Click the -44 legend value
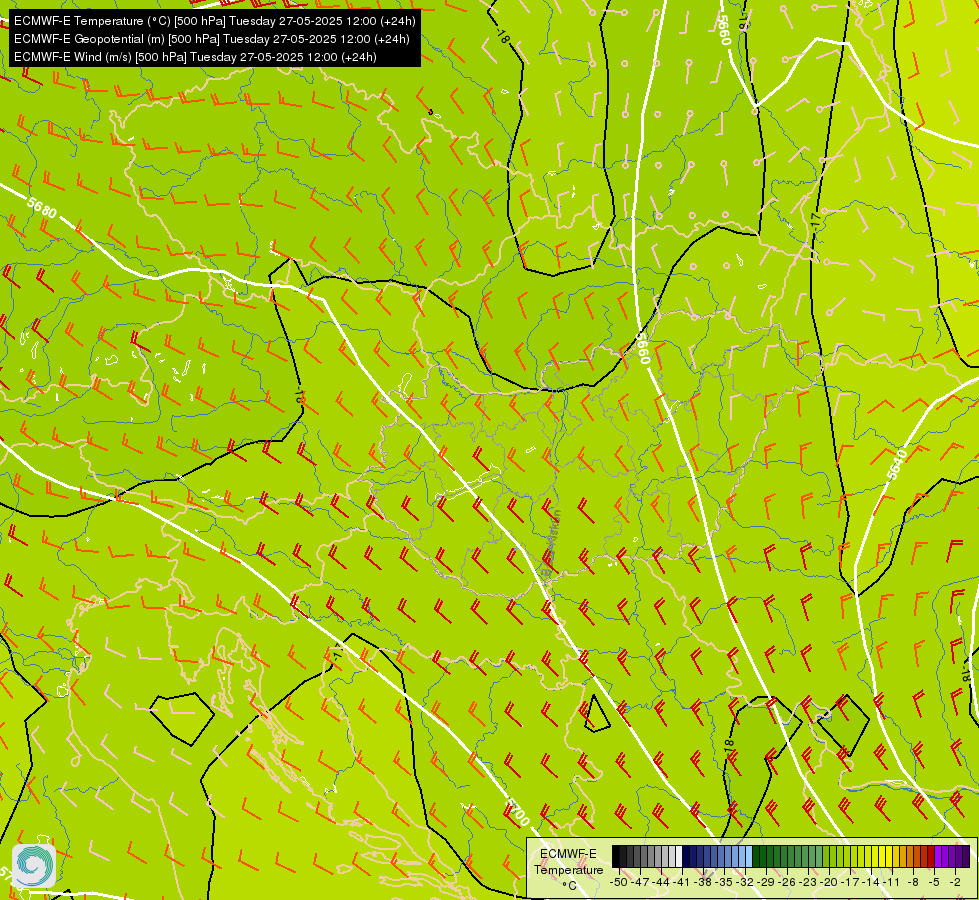Viewport: 979px width, 900px height. point(661,882)
